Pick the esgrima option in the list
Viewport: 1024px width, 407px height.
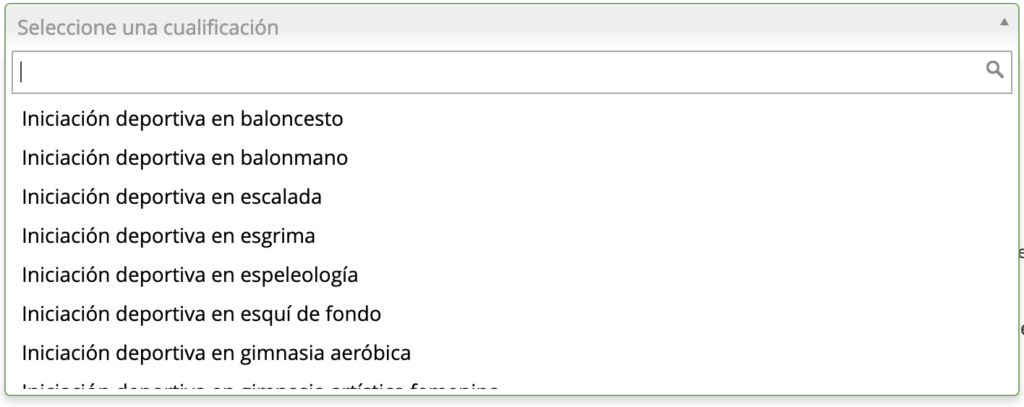click(x=169, y=235)
